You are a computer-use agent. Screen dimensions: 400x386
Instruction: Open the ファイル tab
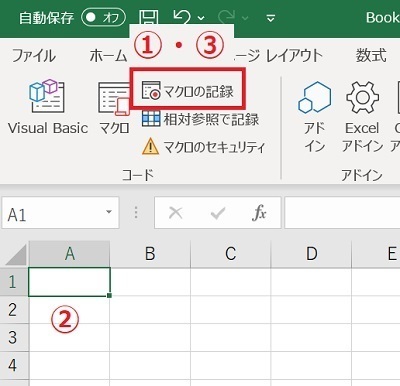click(x=34, y=55)
